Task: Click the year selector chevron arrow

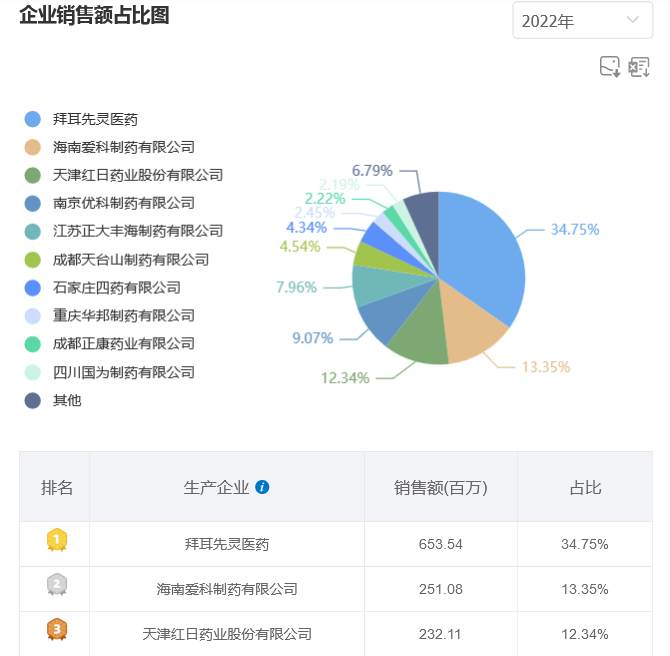Action: (632, 20)
